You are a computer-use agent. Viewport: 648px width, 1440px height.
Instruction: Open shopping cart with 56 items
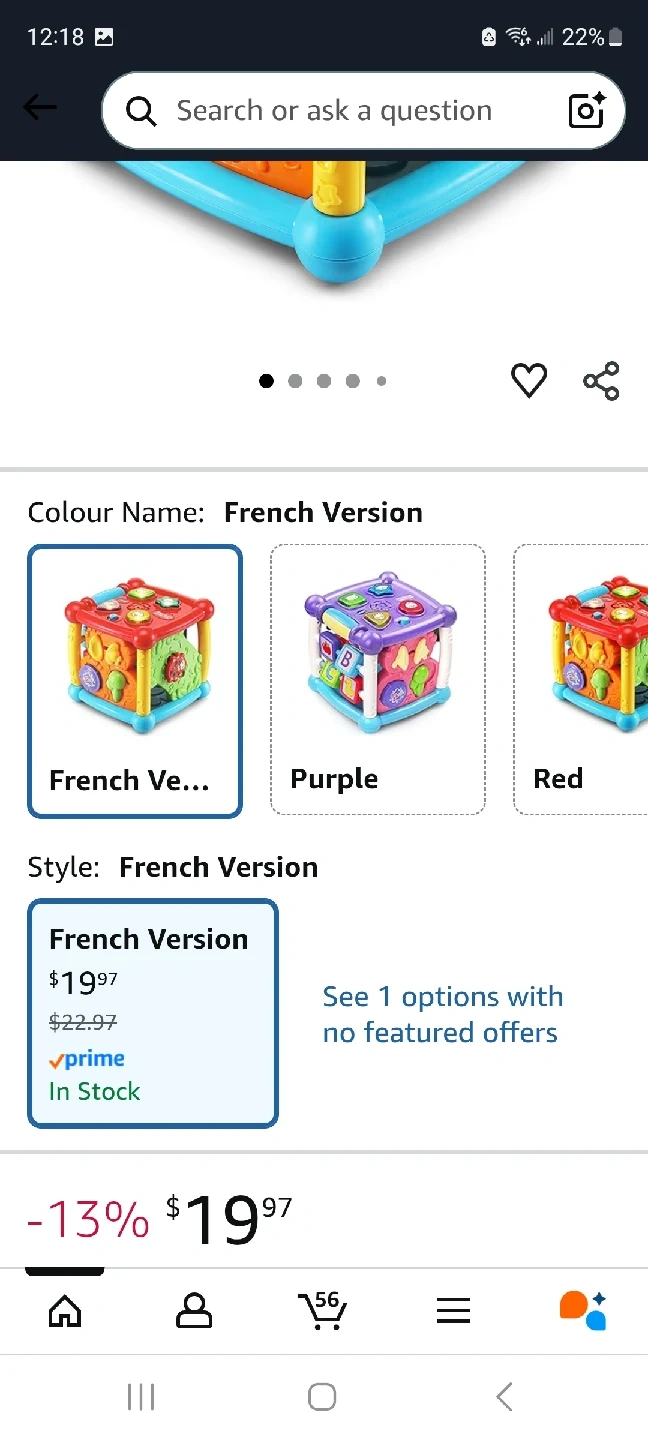322,1311
